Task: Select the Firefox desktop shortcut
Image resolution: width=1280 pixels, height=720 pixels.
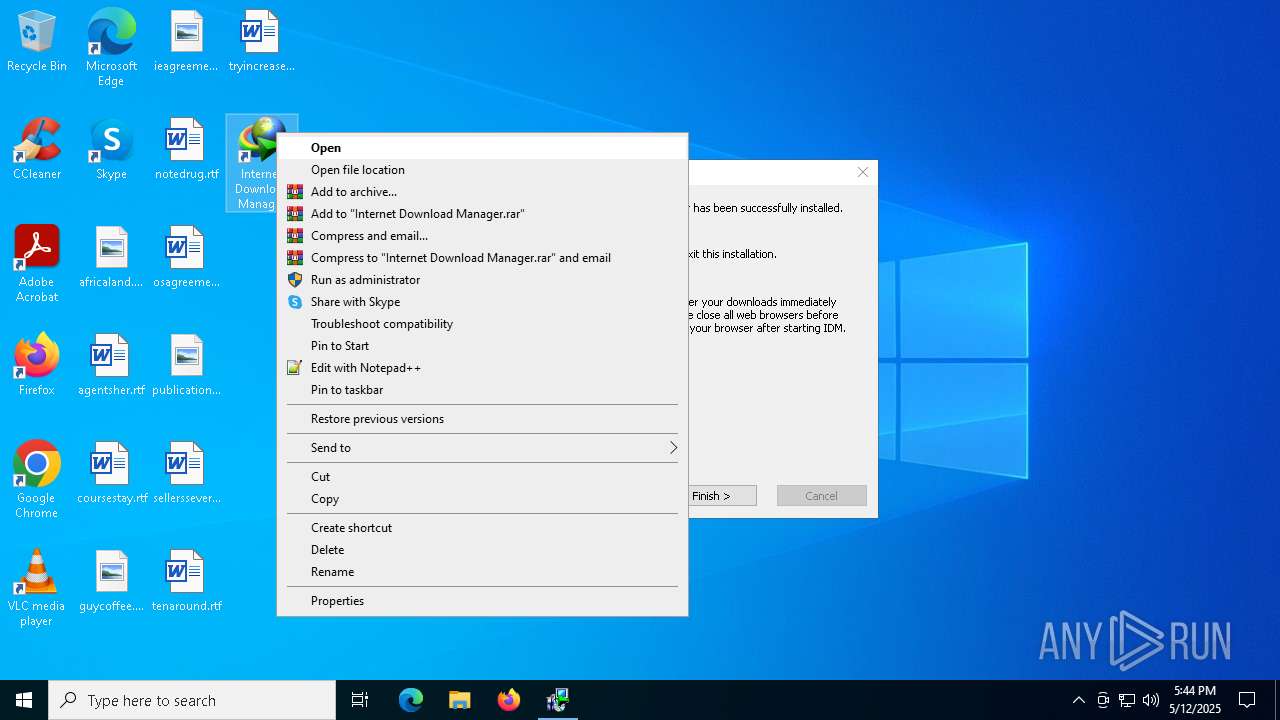Action: point(37,366)
